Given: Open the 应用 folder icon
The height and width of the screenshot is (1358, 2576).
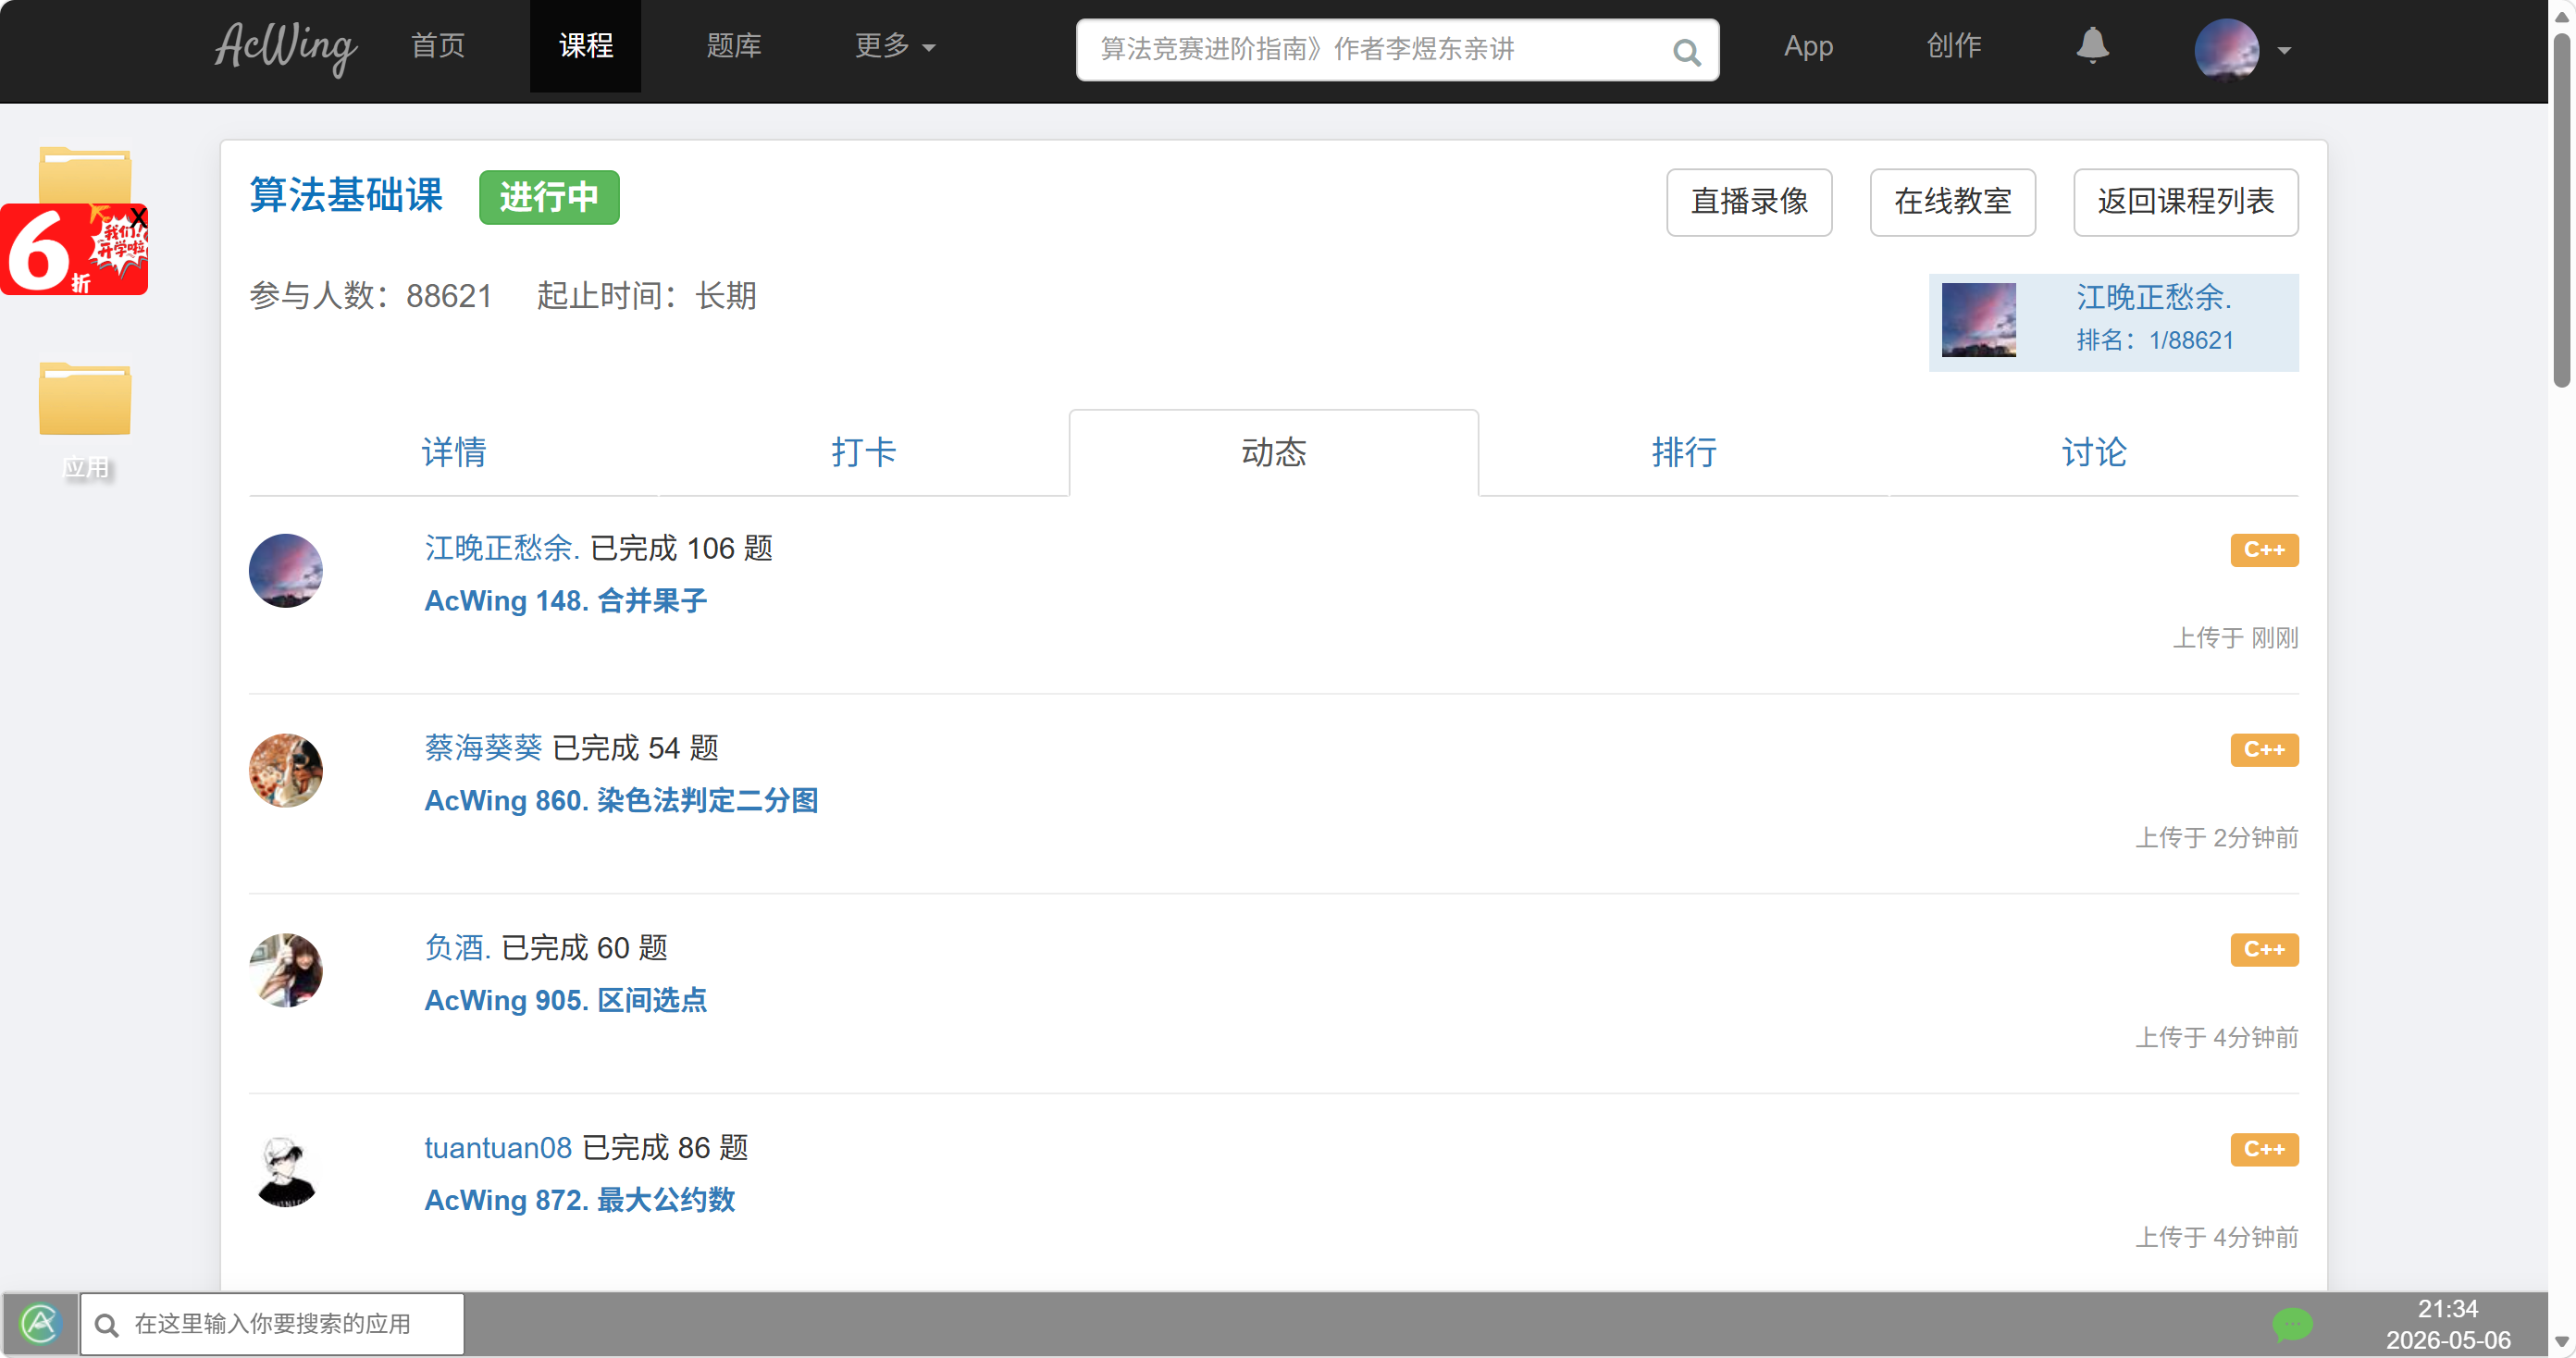Looking at the screenshot, I should point(85,400).
